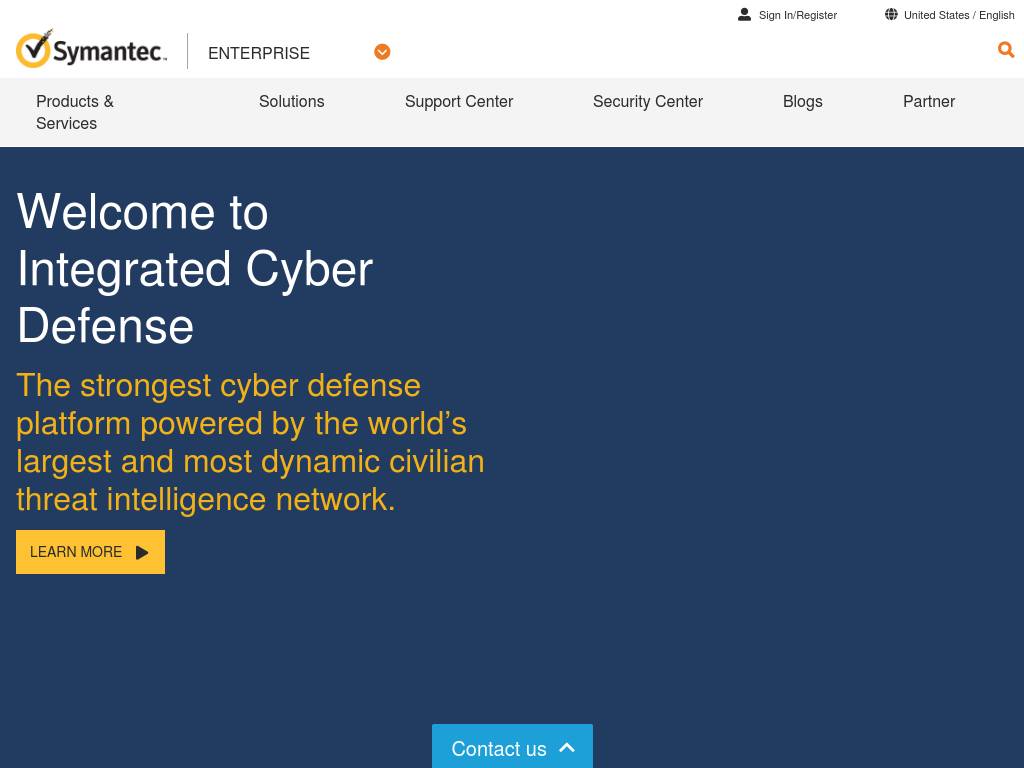The width and height of the screenshot is (1024, 768).
Task: Open the Security Center menu item
Action: (647, 101)
